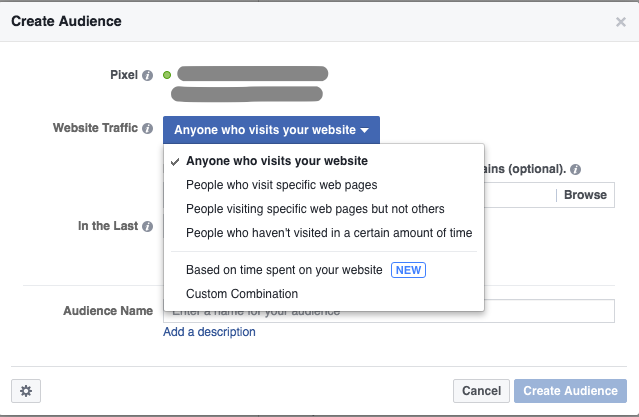The width and height of the screenshot is (639, 417).
Task: Click the NEW badge
Action: (x=408, y=270)
